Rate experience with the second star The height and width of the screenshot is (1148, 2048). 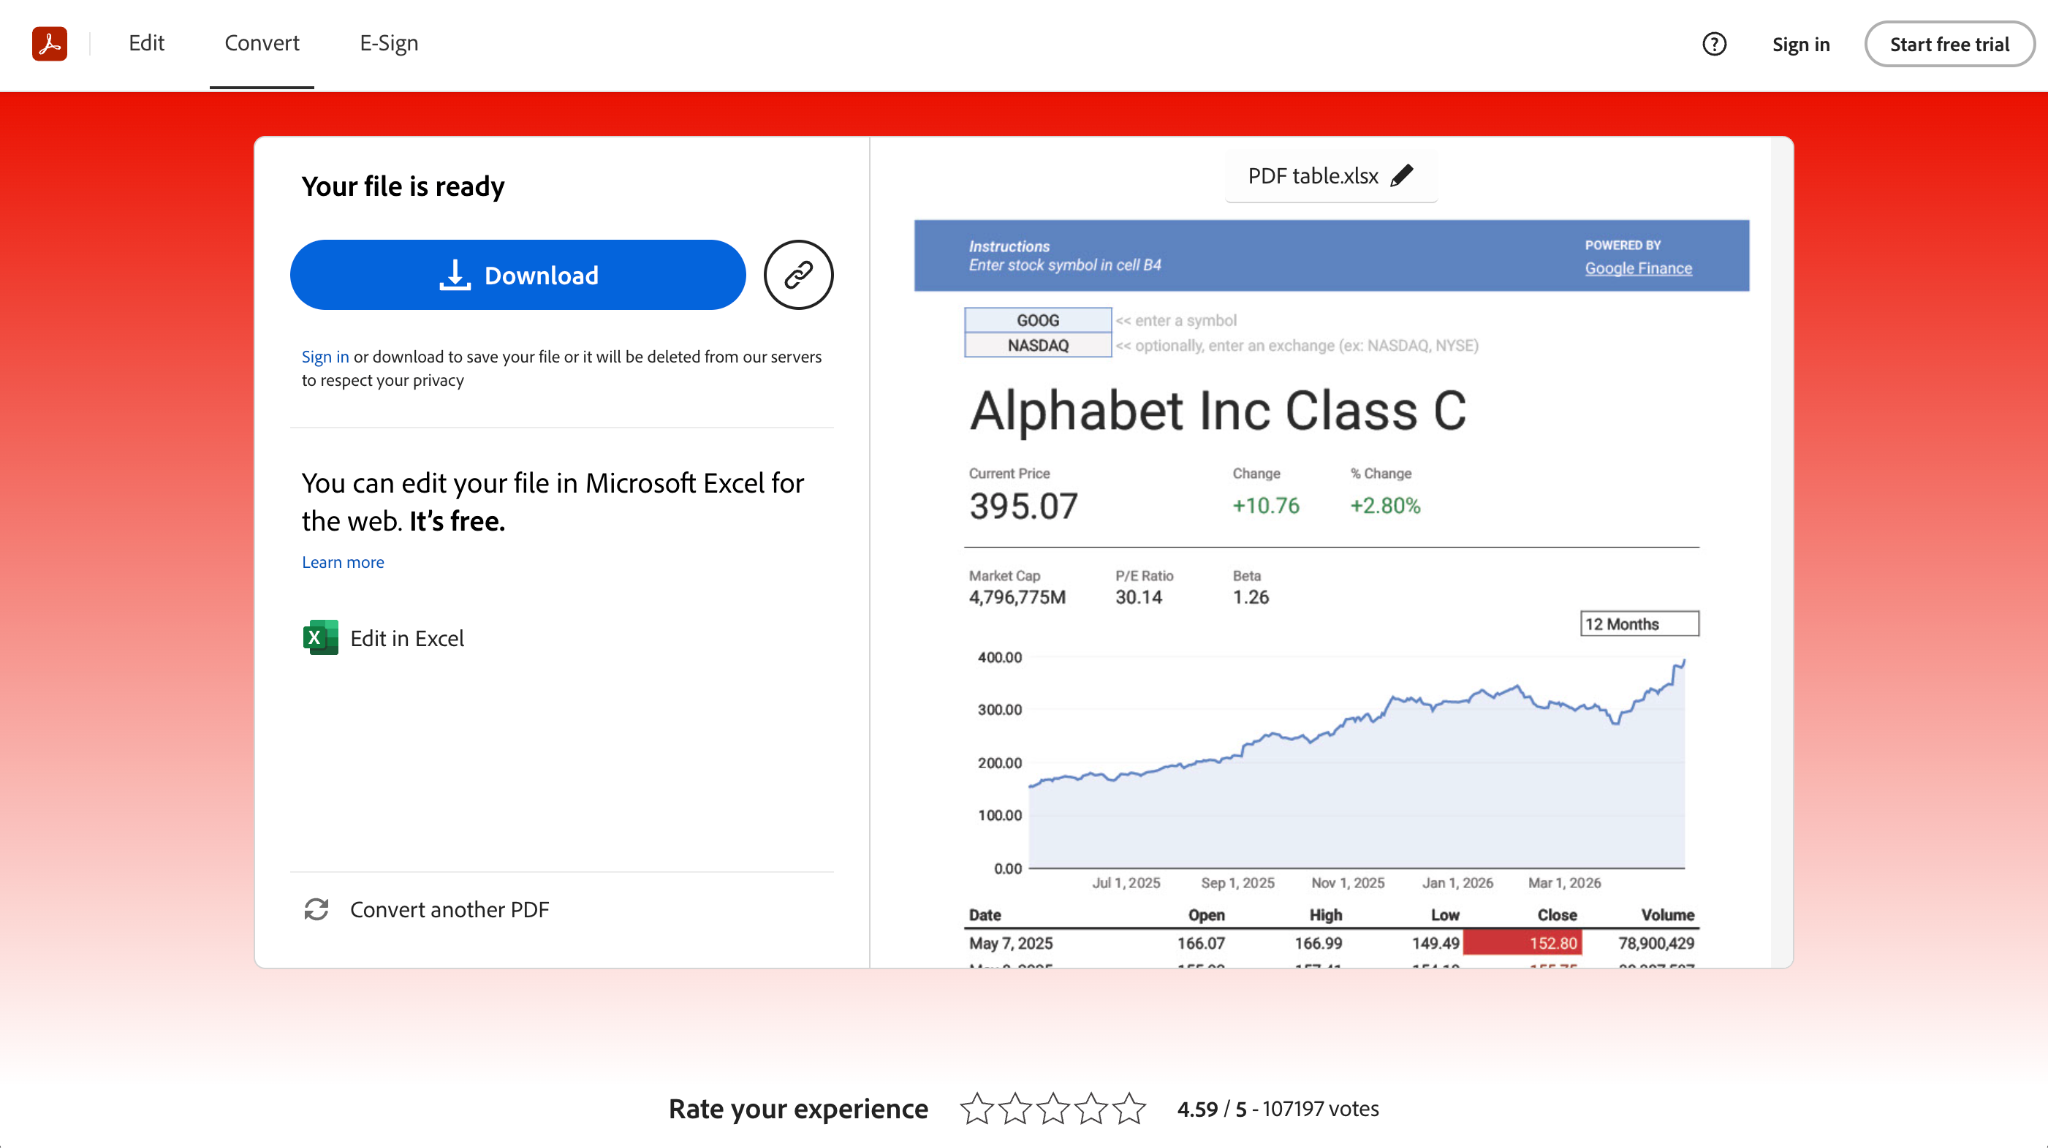[x=1015, y=1108]
